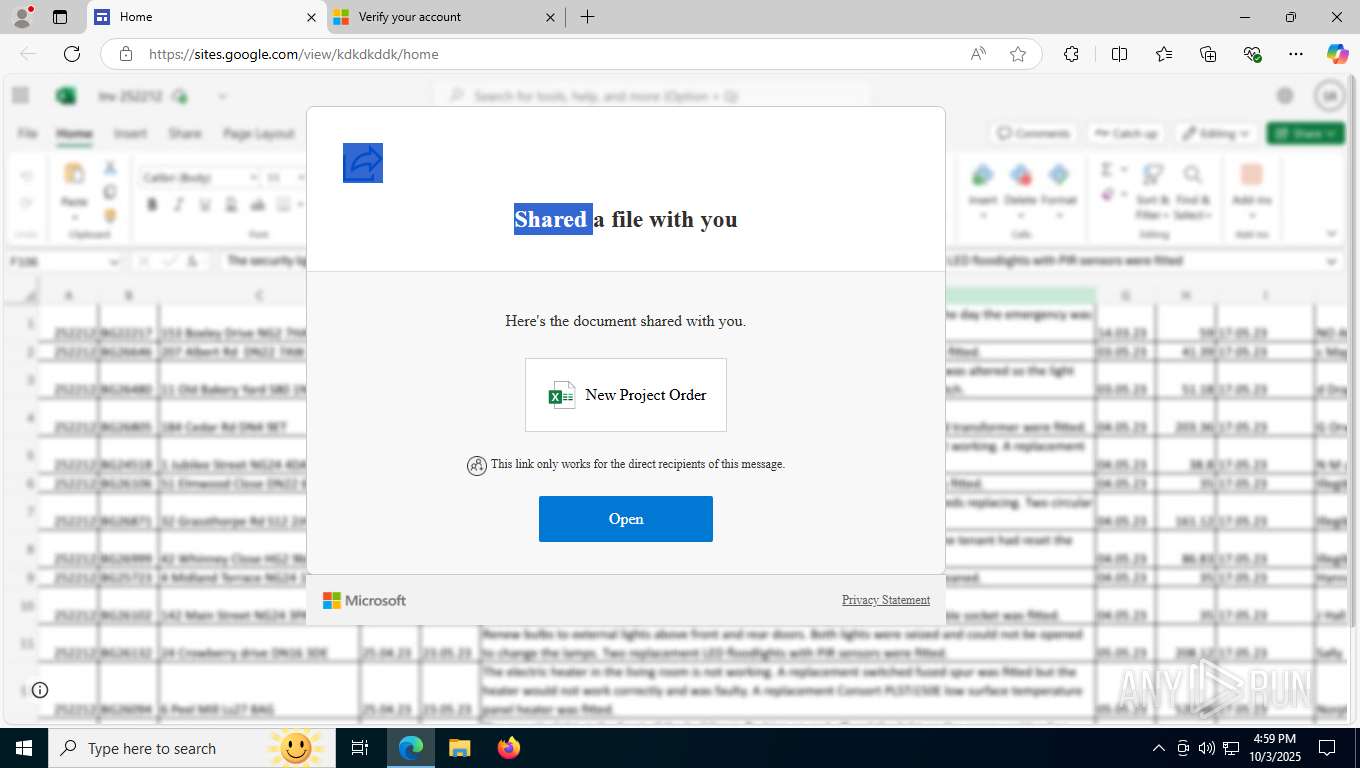Click the taskbar search box
Screen dimensions: 1360x768
click(192, 748)
